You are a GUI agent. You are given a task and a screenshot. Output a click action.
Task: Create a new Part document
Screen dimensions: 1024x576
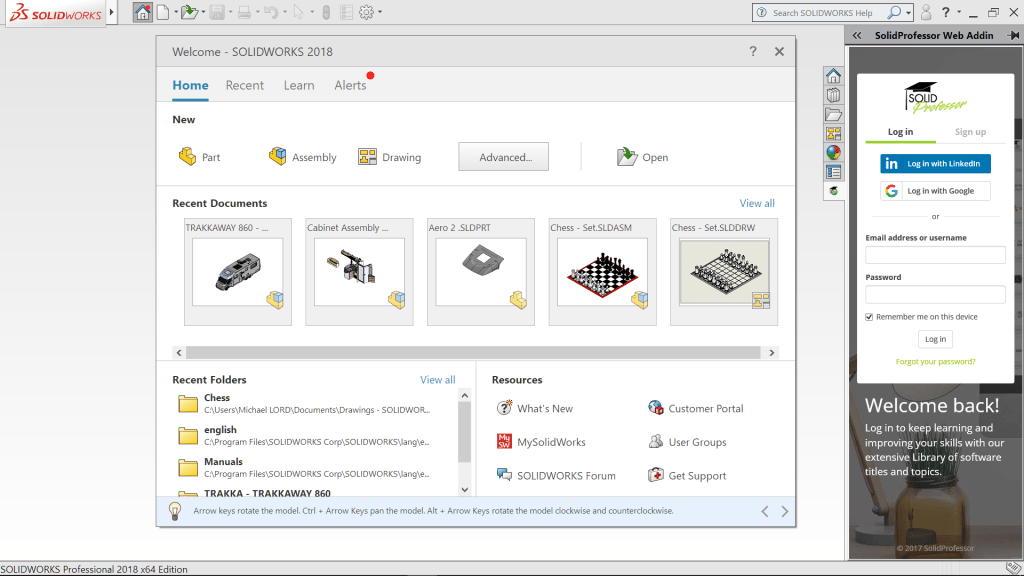point(199,157)
